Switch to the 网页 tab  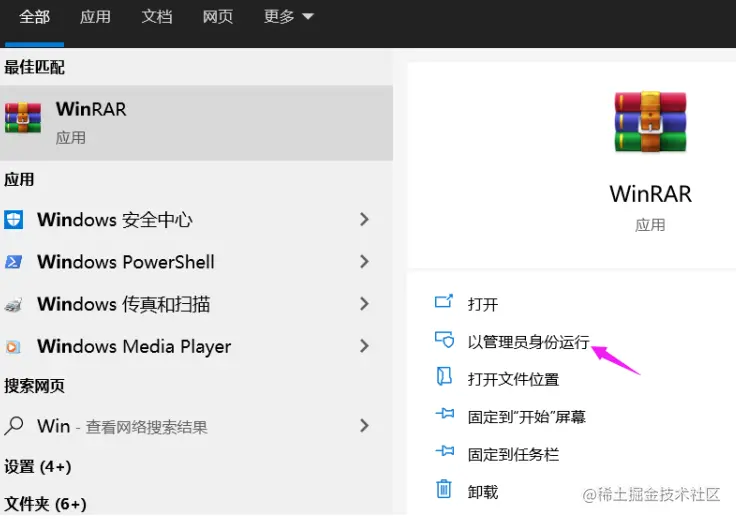tap(218, 17)
